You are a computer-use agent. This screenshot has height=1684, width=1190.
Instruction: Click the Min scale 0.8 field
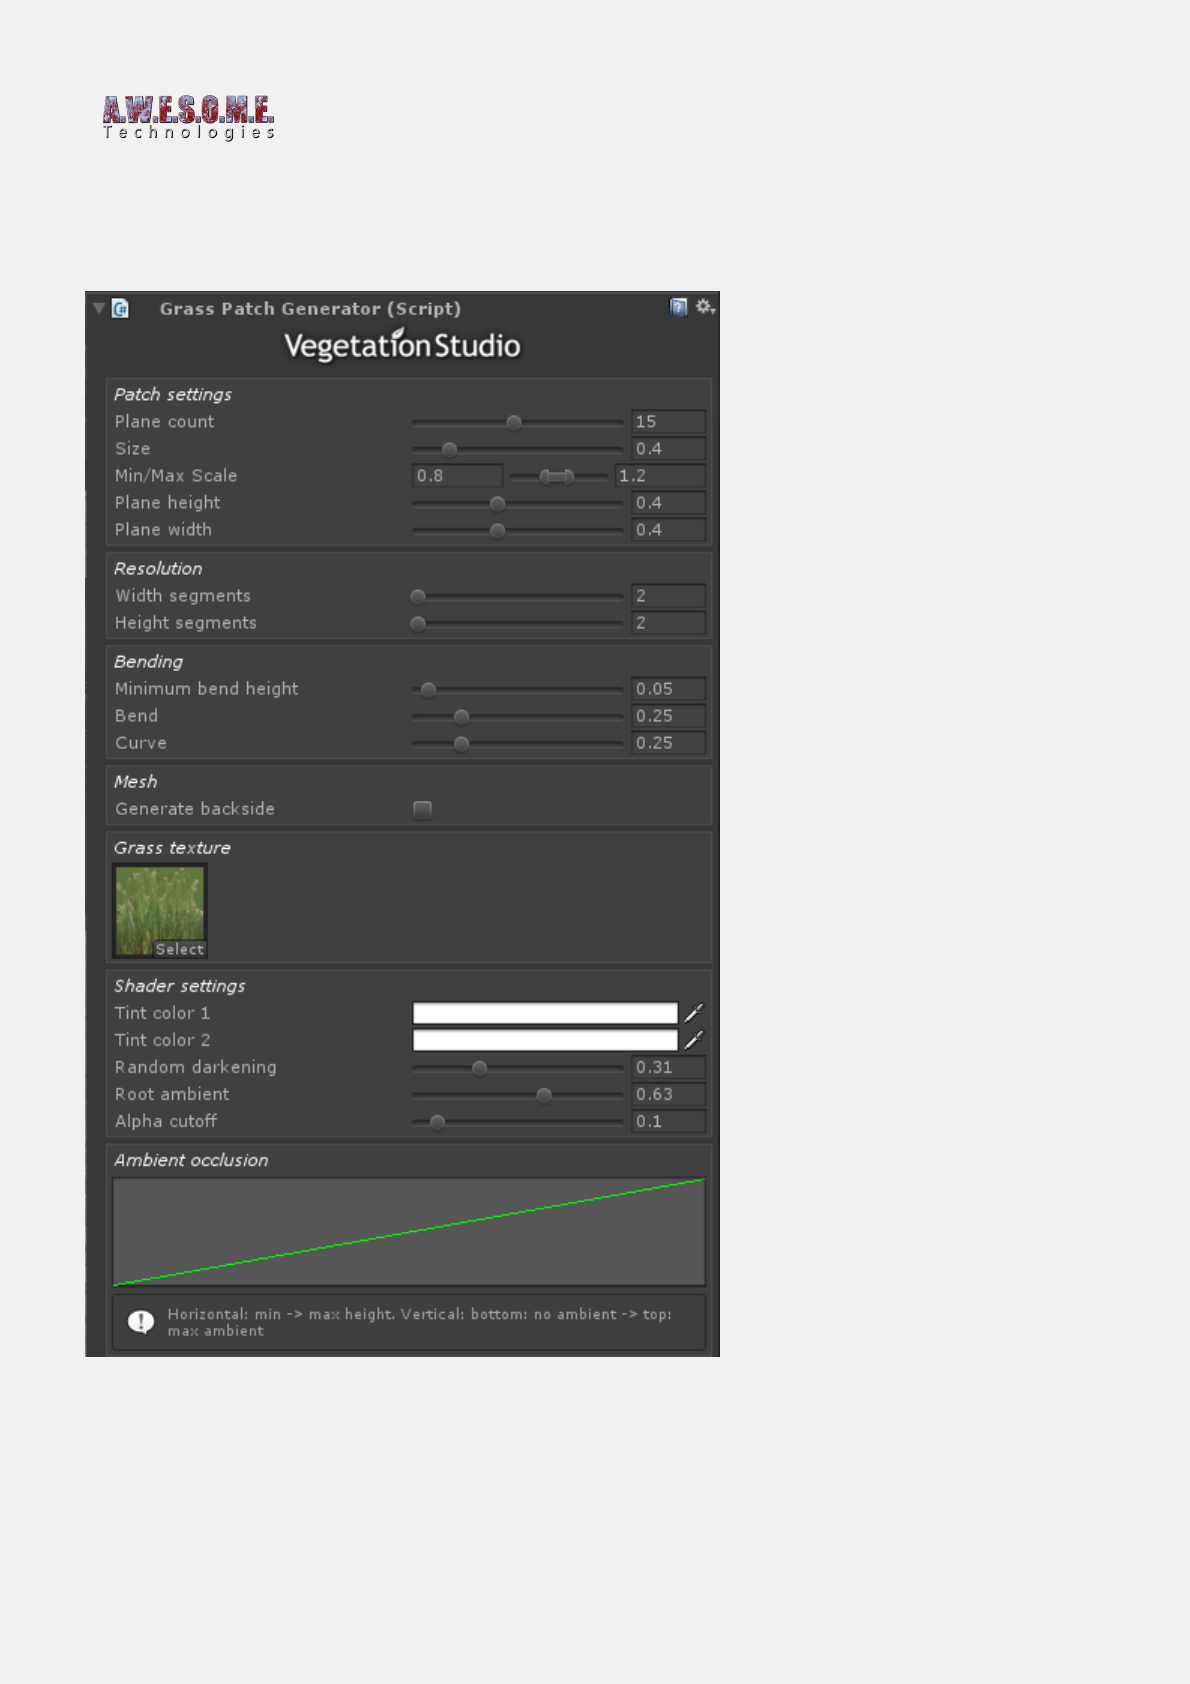point(457,476)
